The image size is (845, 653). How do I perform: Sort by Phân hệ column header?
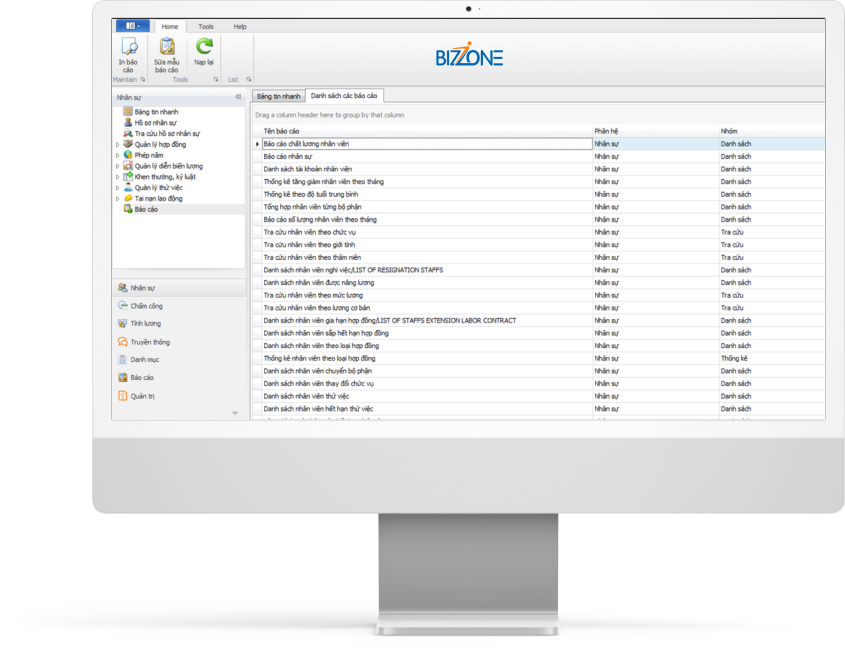tap(656, 131)
